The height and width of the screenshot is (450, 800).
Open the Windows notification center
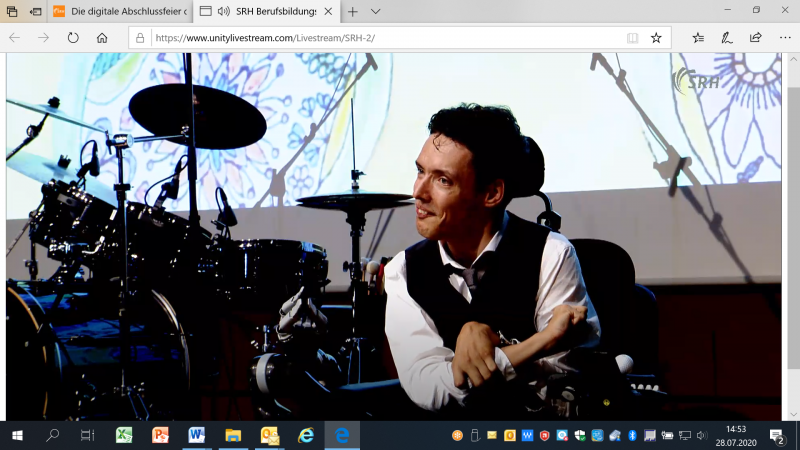coord(777,435)
